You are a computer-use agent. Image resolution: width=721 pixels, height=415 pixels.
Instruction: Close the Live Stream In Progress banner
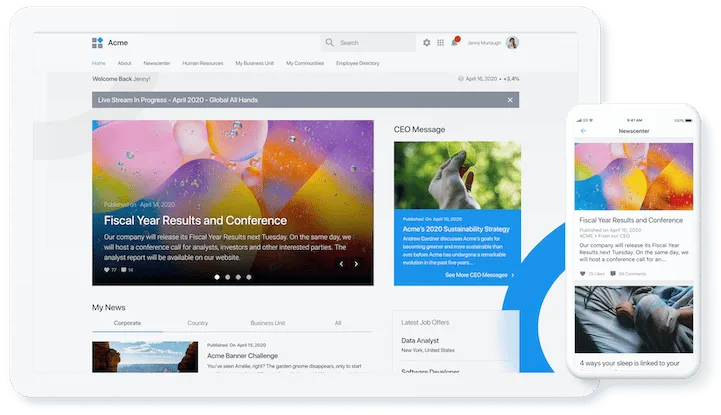[509, 100]
